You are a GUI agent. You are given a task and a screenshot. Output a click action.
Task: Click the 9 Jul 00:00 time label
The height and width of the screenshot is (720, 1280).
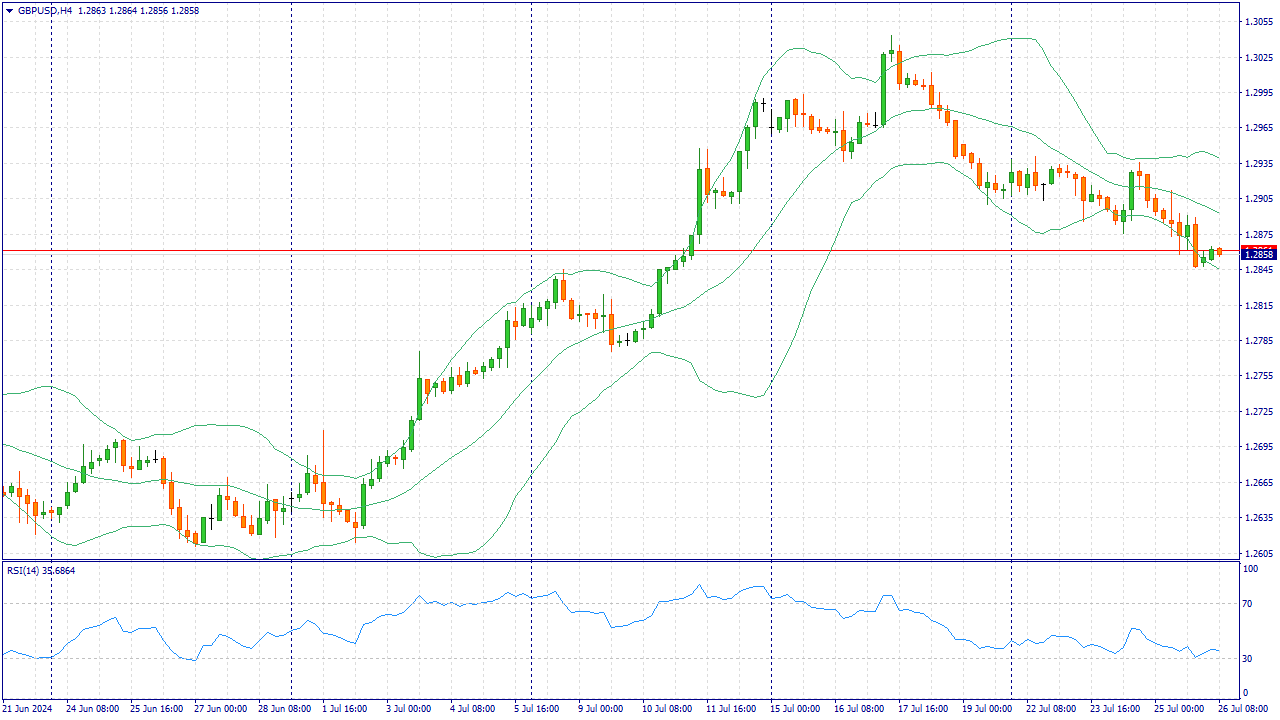(603, 708)
